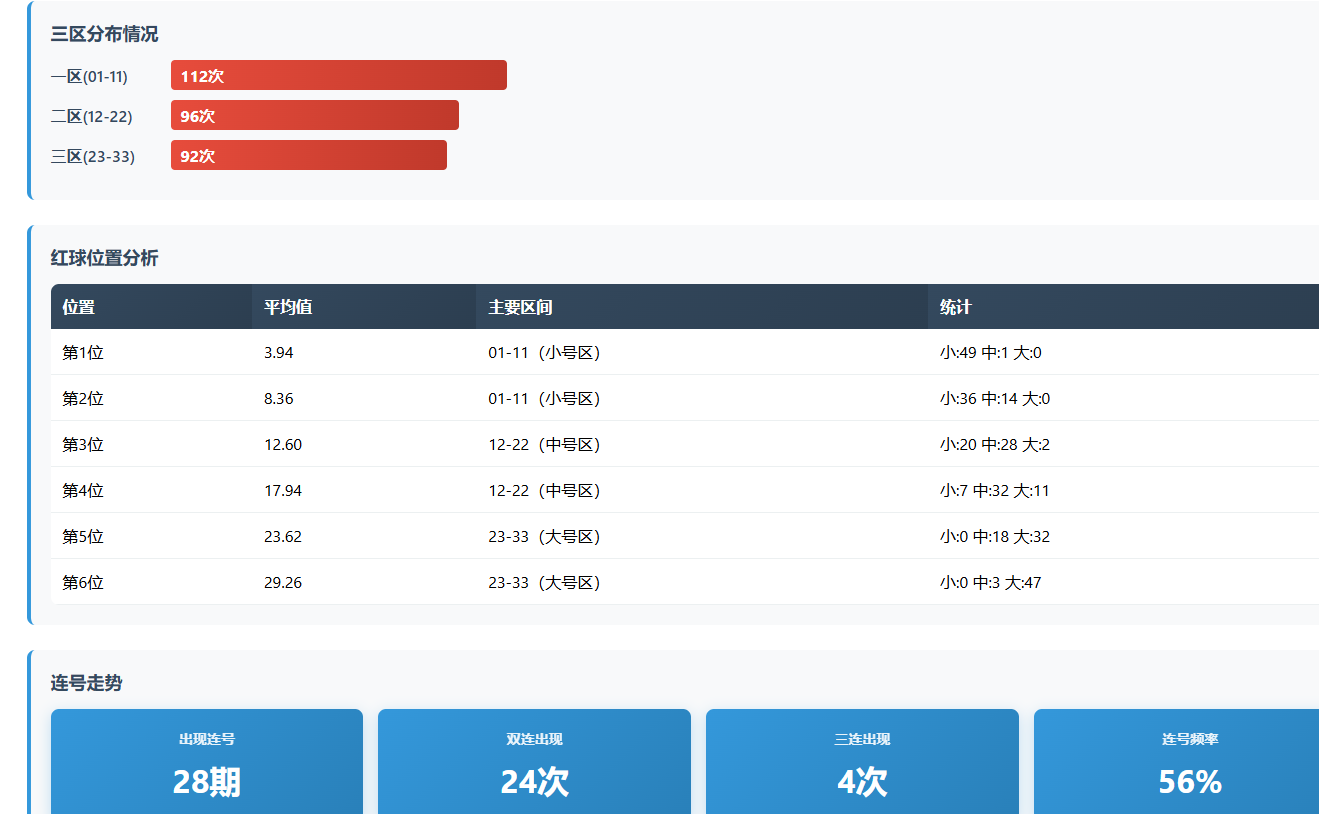1319x814 pixels.
Task: Click the 出现连号 28期 card
Action: click(x=207, y=762)
